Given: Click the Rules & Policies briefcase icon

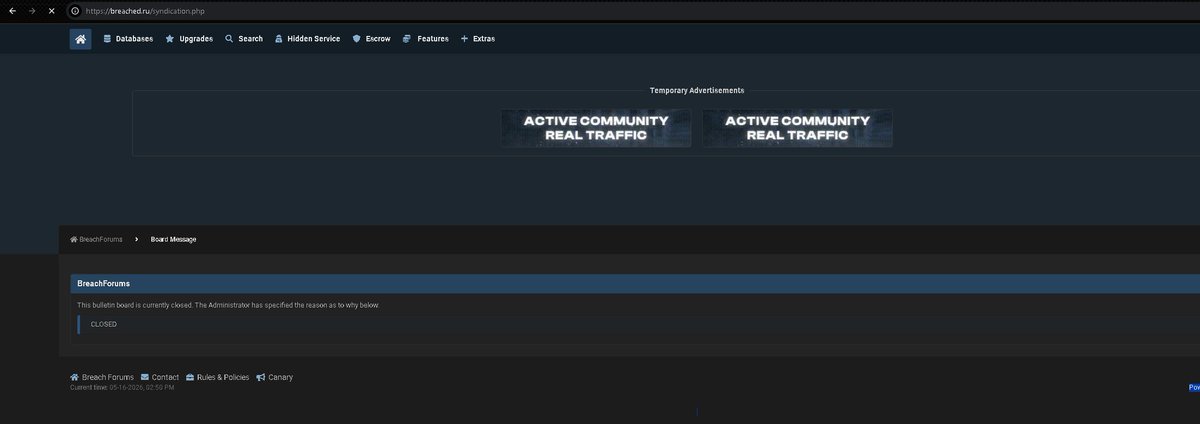Looking at the screenshot, I should pos(190,377).
